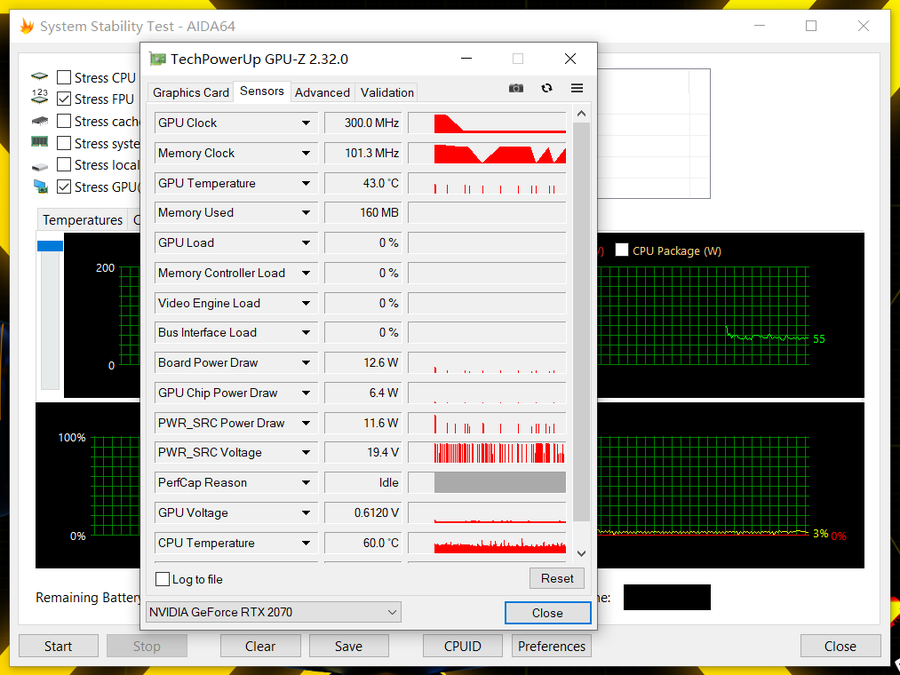Click the GPU-Z screenshot camera icon
This screenshot has height=675, width=900.
click(516, 88)
